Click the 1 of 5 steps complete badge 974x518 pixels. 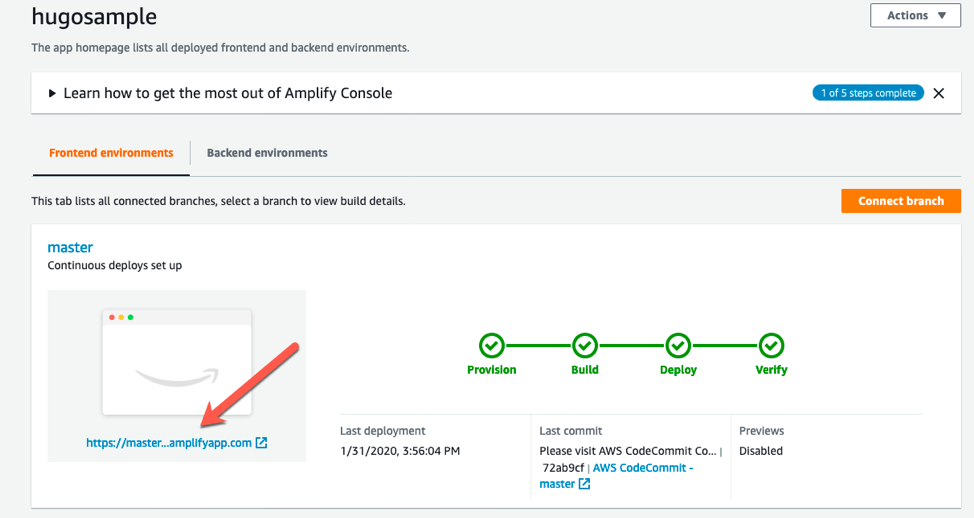click(868, 93)
